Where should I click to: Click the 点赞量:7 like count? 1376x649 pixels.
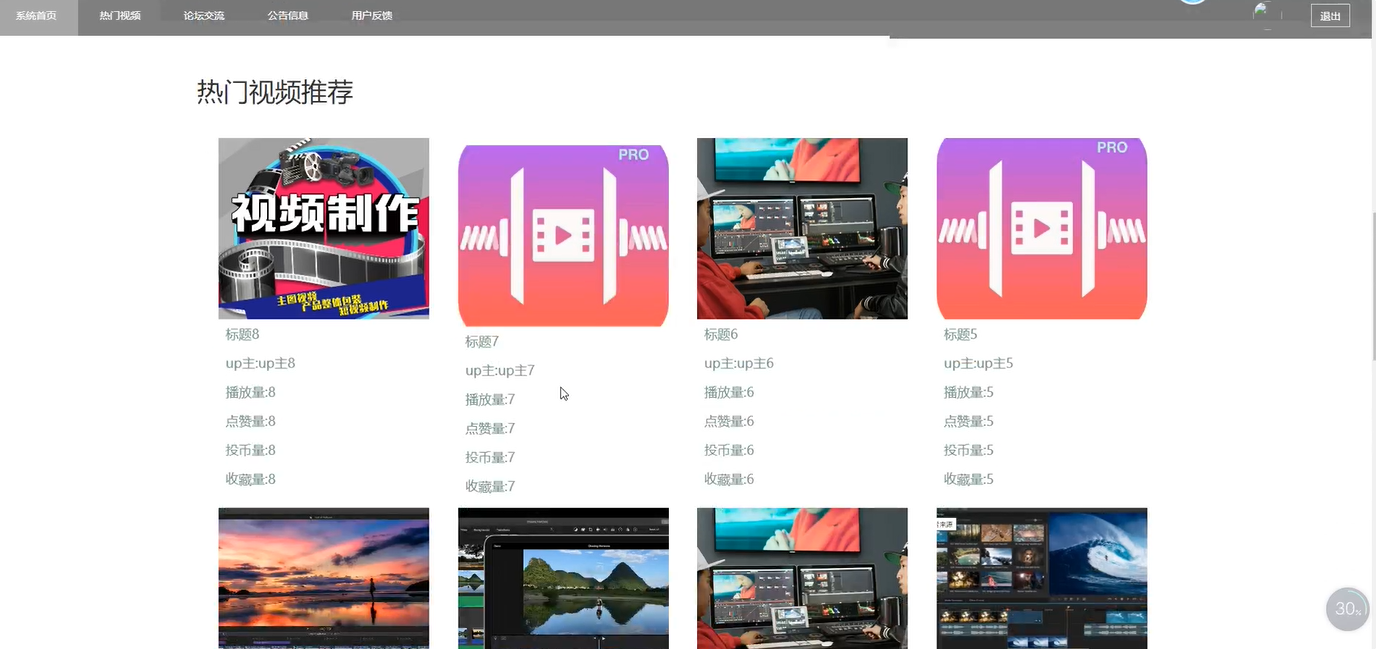click(490, 428)
